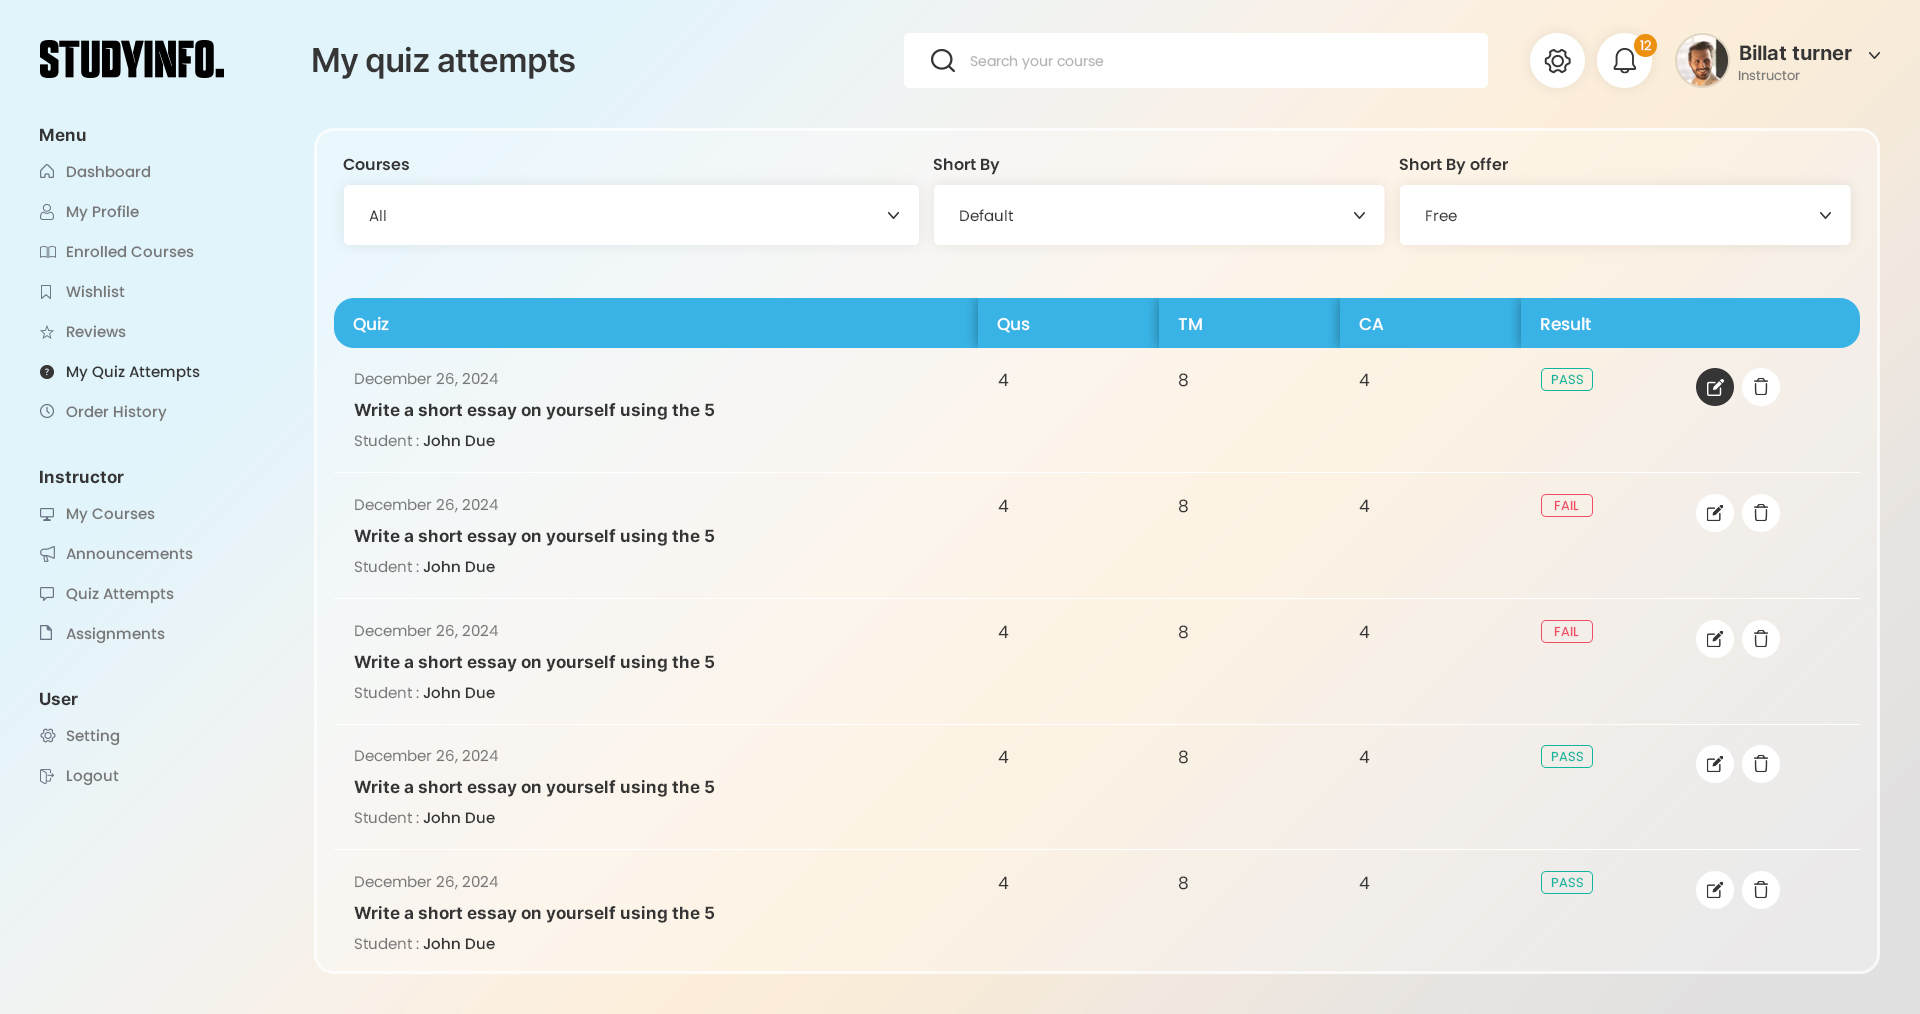Click the Billat turner profile avatar
The image size is (1920, 1014).
pyautogui.click(x=1702, y=61)
